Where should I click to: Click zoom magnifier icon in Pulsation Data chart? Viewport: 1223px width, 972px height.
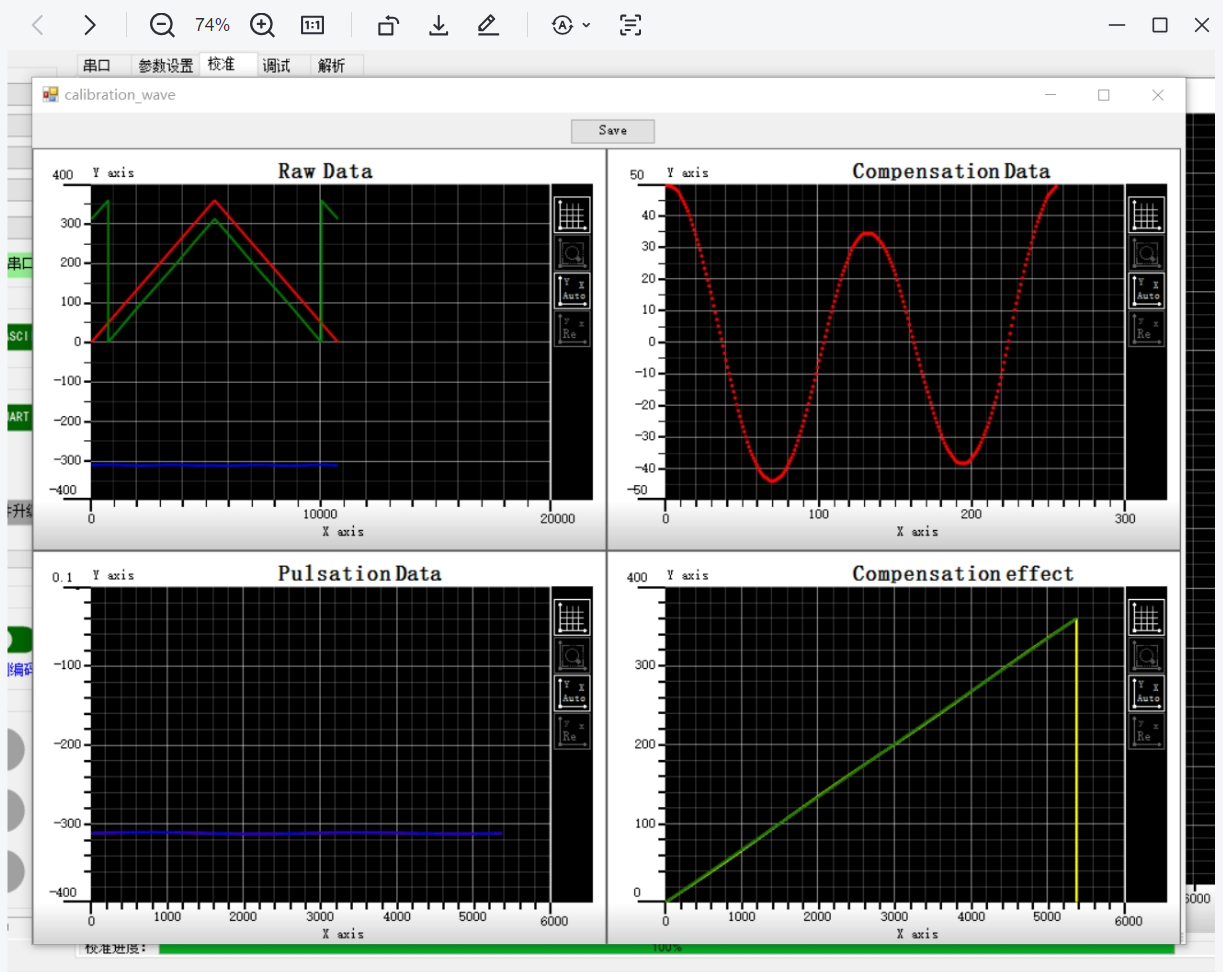(x=572, y=655)
